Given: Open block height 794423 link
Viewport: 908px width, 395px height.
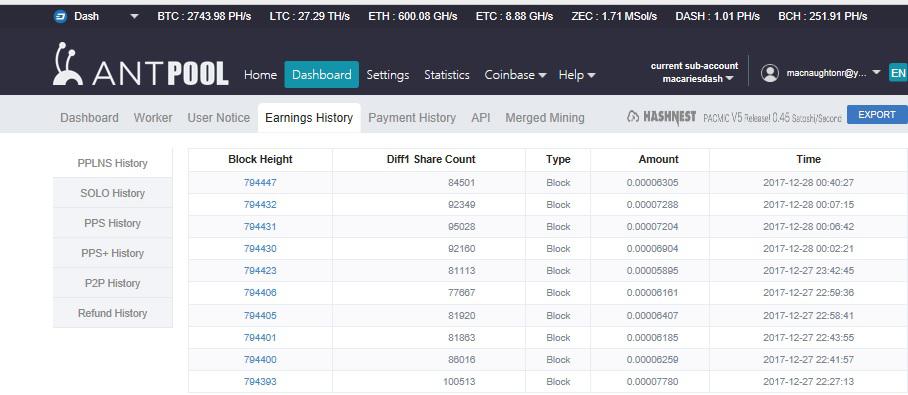Looking at the screenshot, I should tap(260, 270).
